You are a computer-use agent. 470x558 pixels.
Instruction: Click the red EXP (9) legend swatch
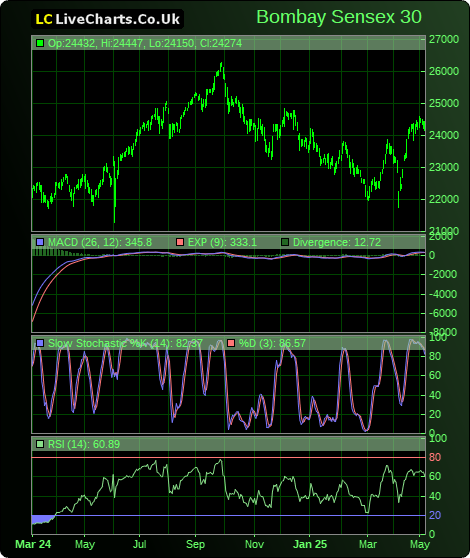180,242
